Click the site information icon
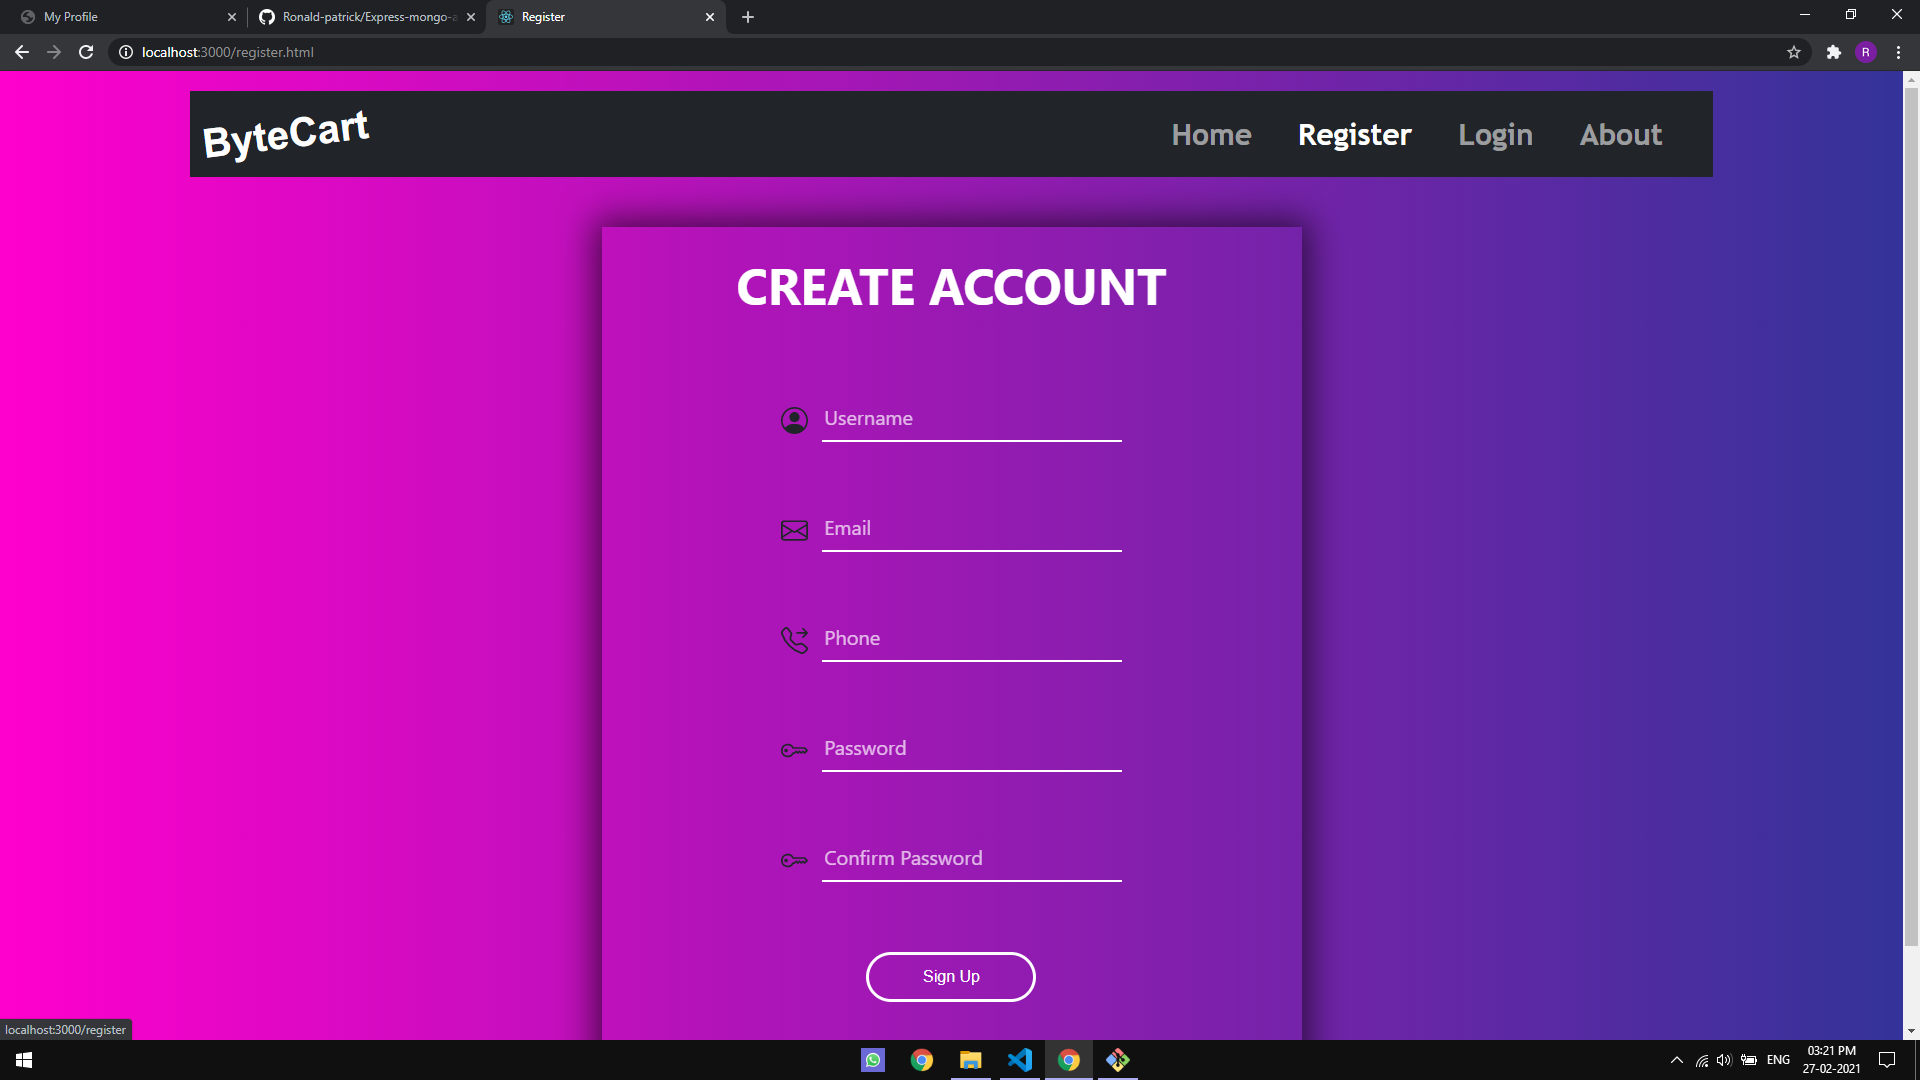This screenshot has height=1080, width=1920. (126, 52)
